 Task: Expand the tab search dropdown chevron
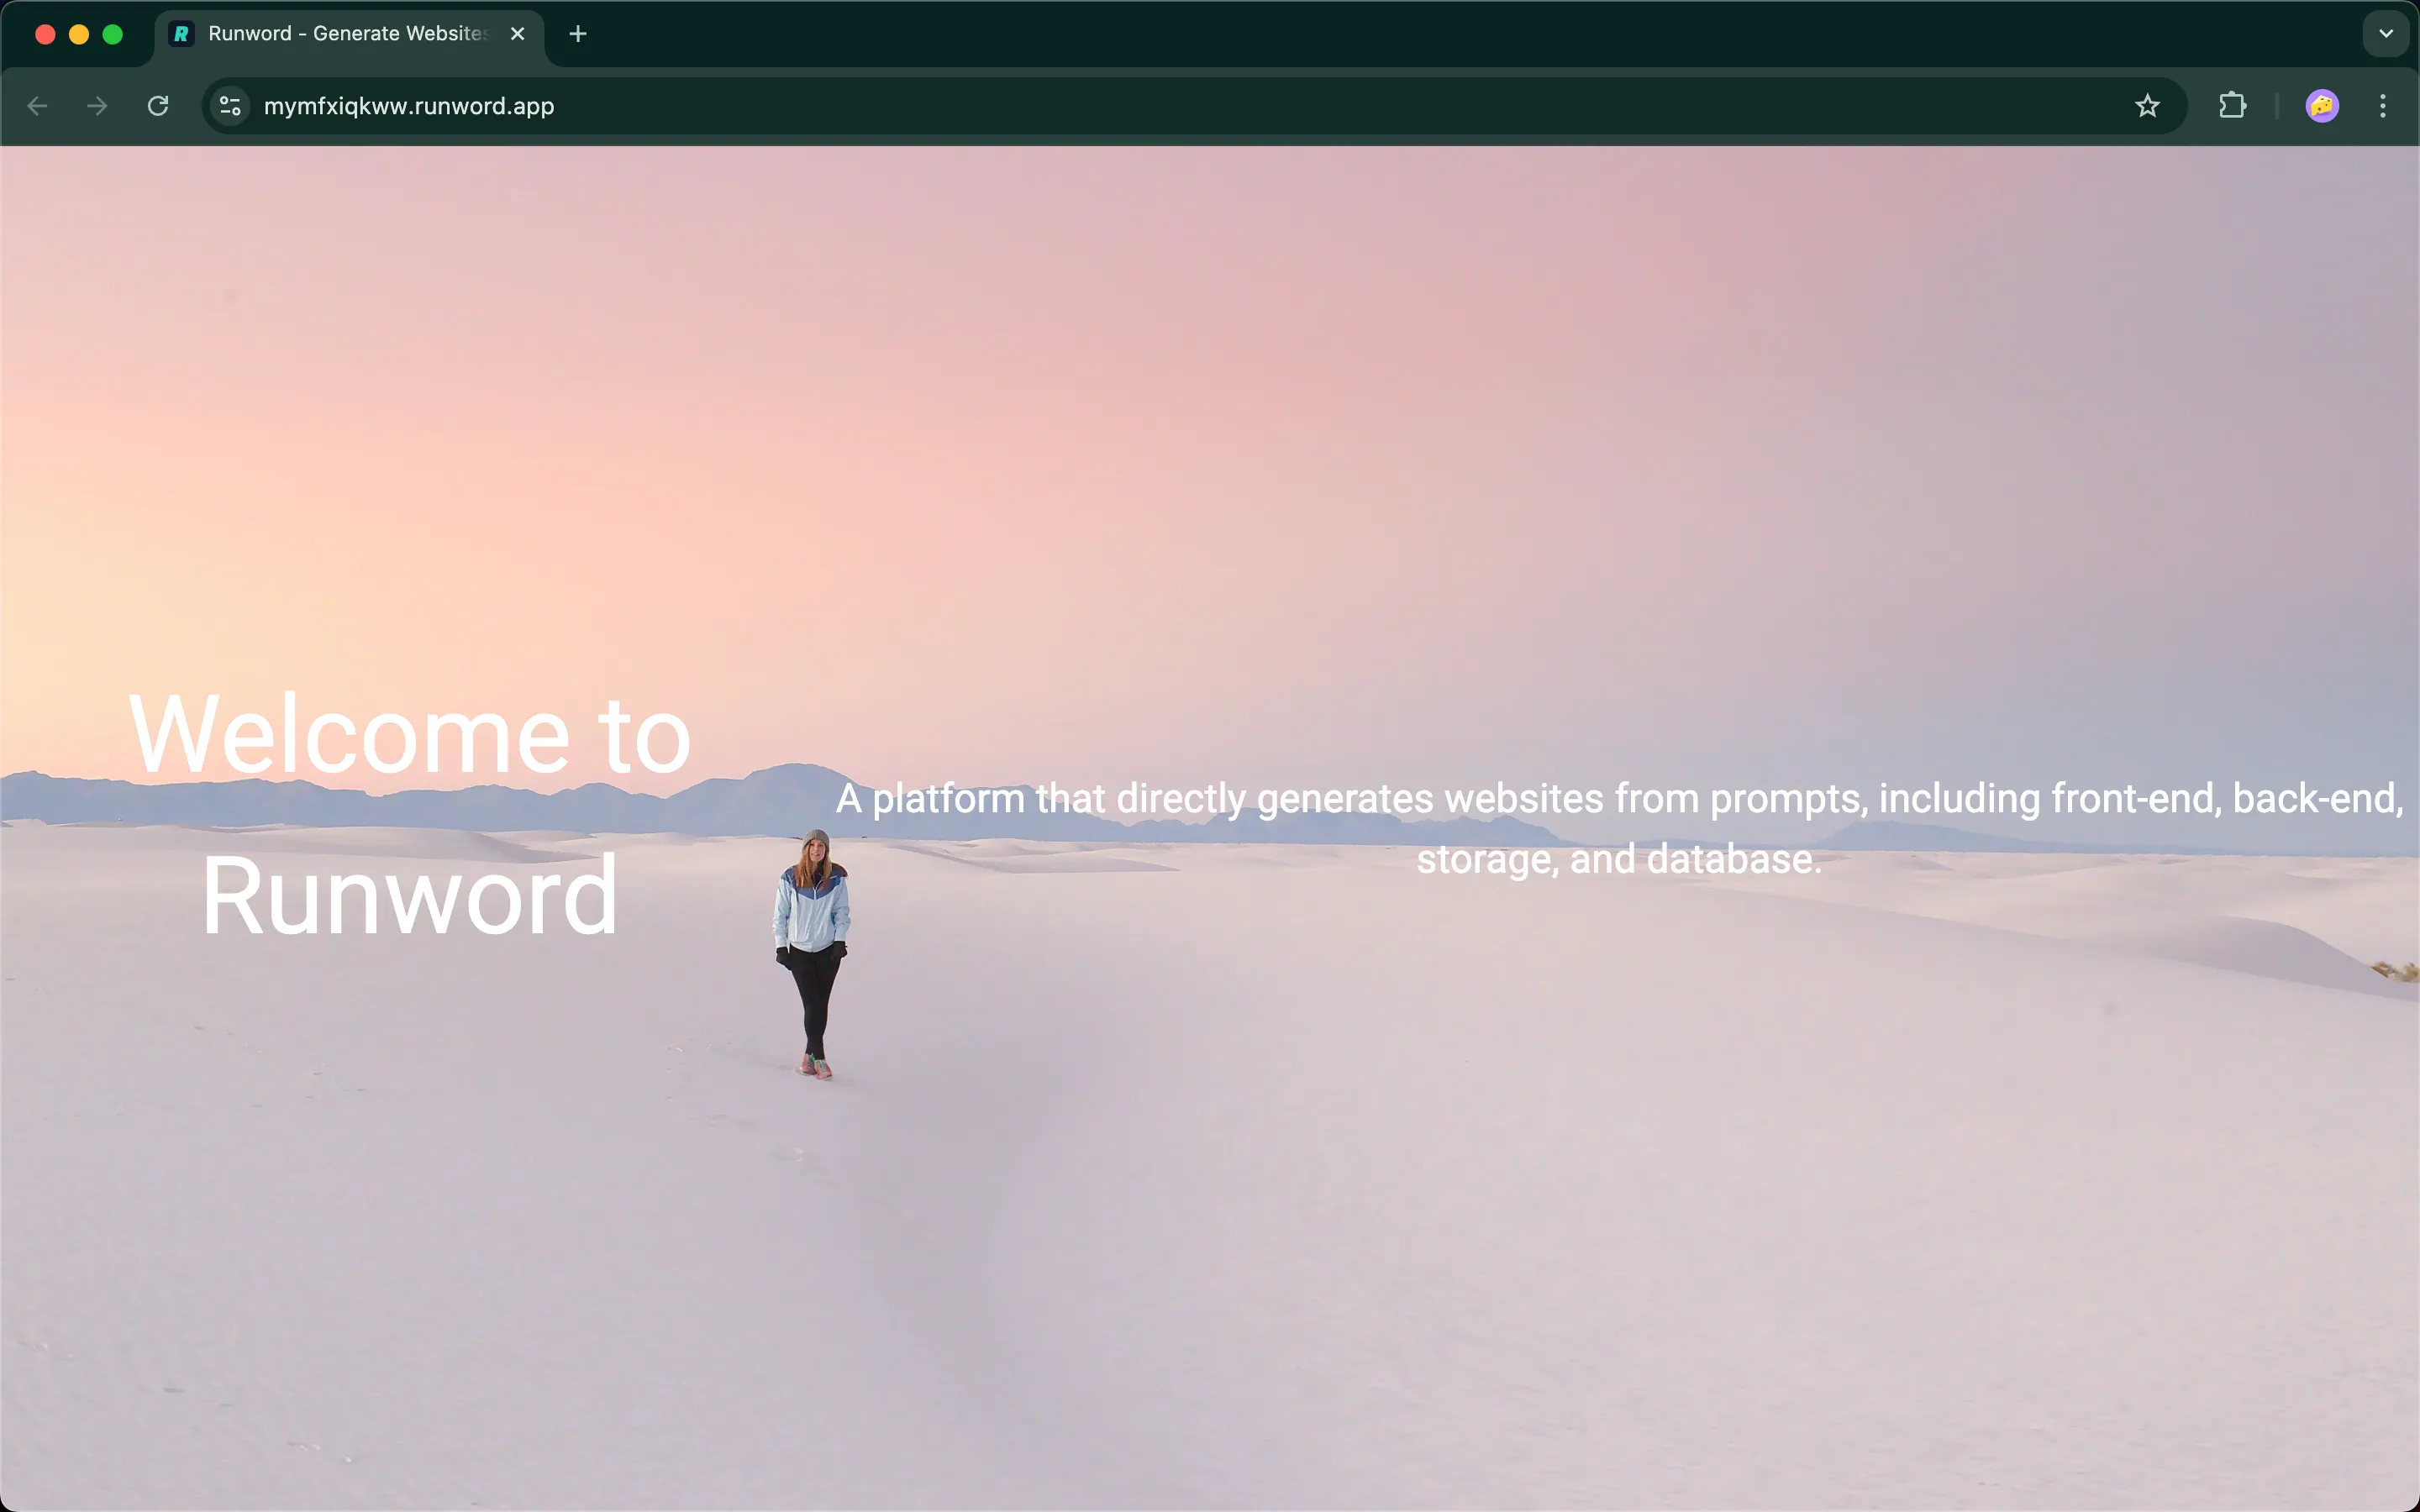tap(2386, 34)
